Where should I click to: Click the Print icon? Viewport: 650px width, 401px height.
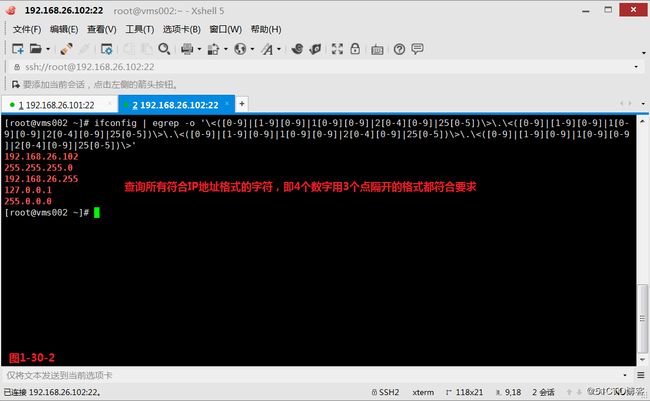tap(187, 49)
